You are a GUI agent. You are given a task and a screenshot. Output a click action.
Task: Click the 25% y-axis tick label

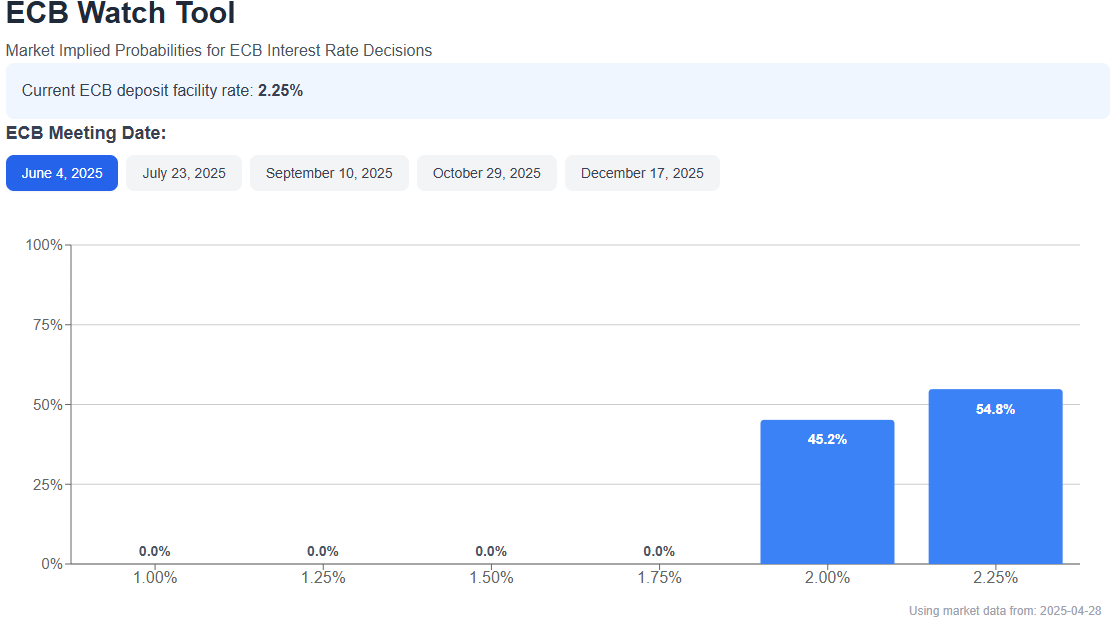click(46, 485)
